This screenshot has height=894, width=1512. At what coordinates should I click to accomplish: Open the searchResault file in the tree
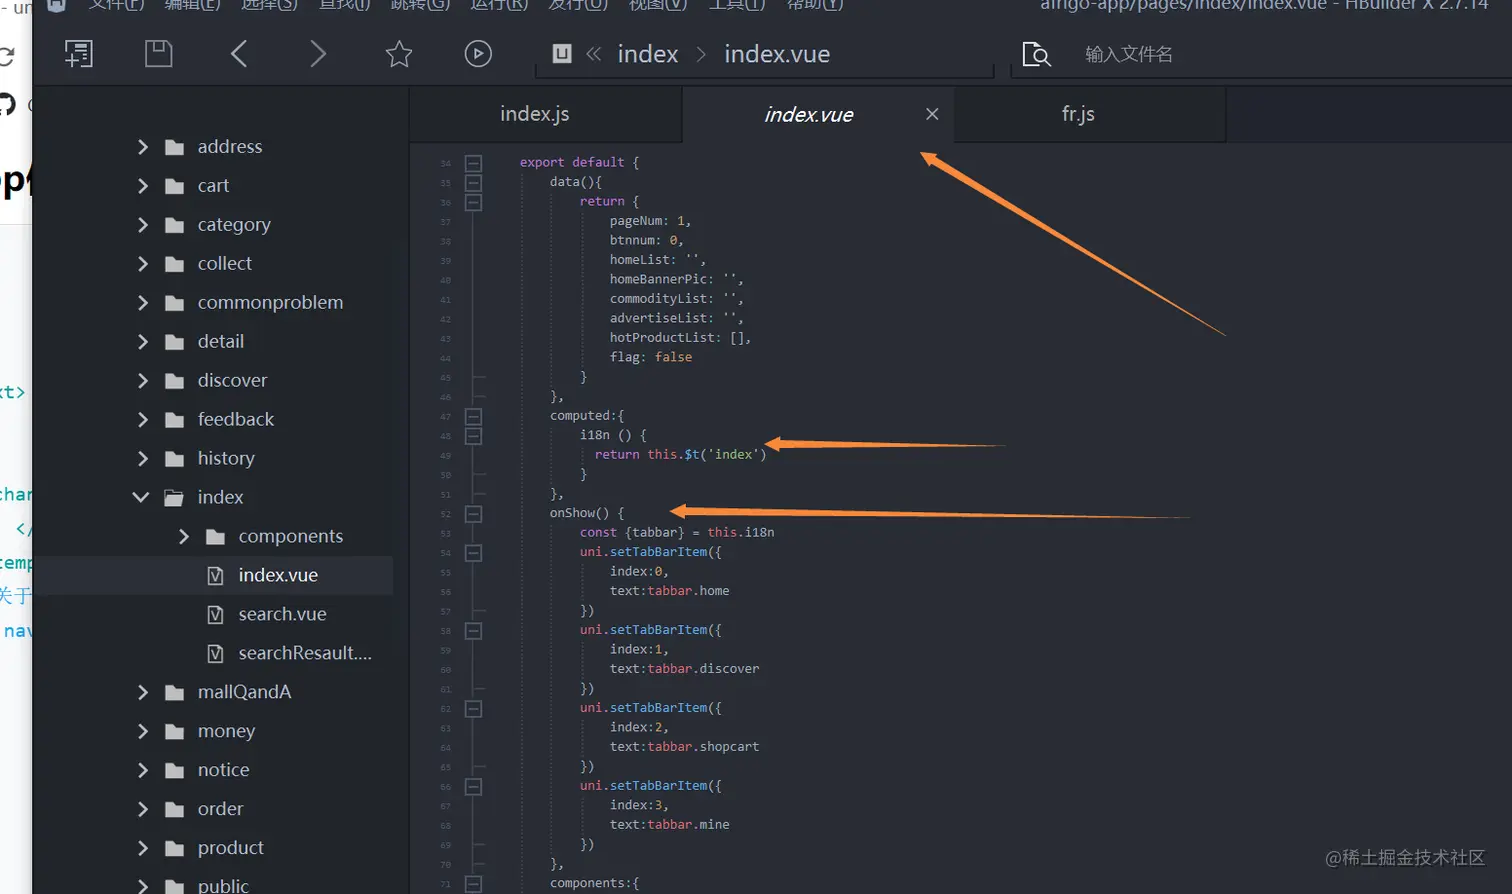point(304,653)
